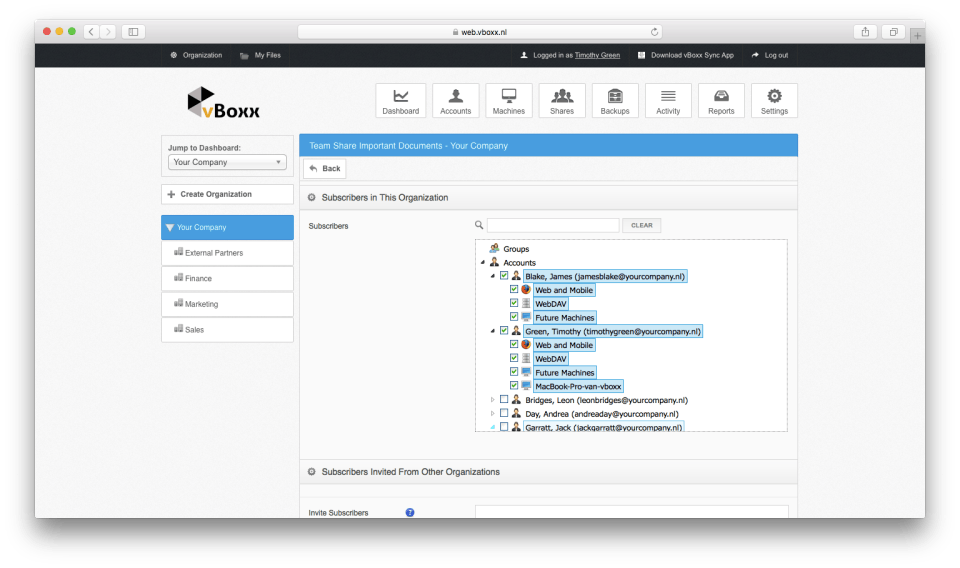Click the Safari share icon
The image size is (960, 568).
tap(865, 32)
